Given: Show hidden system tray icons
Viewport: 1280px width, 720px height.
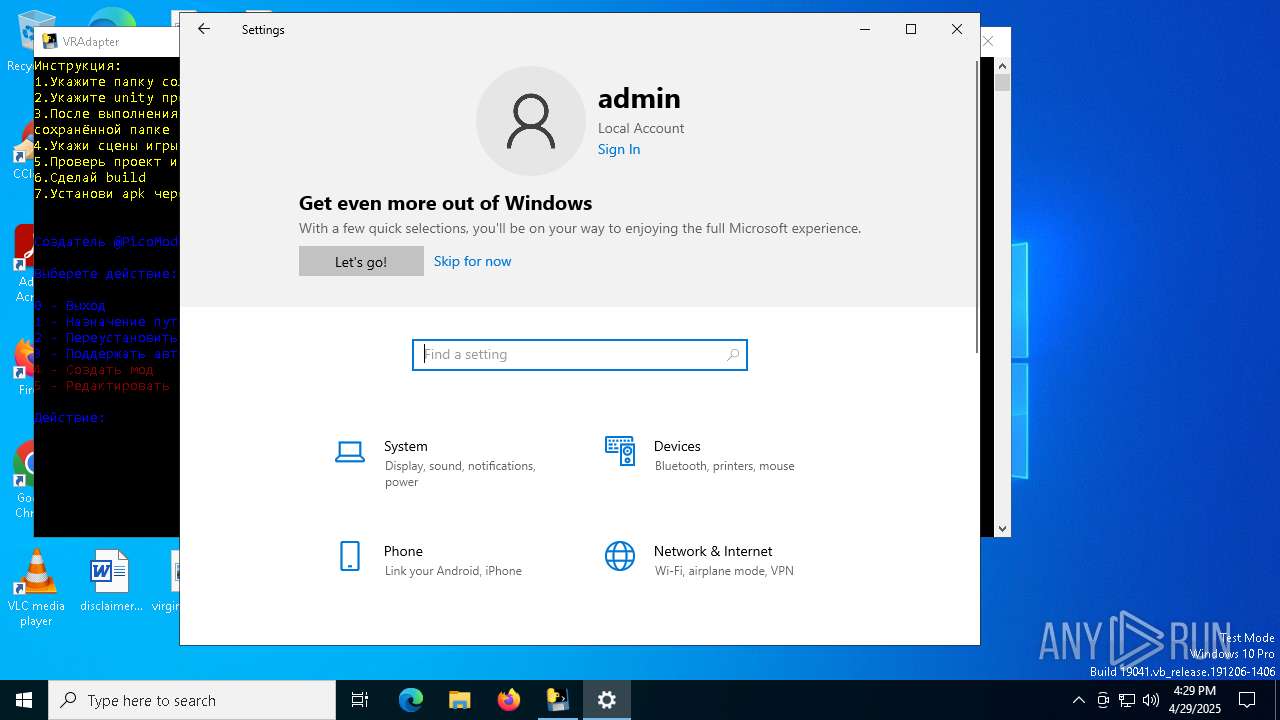Looking at the screenshot, I should (x=1078, y=700).
